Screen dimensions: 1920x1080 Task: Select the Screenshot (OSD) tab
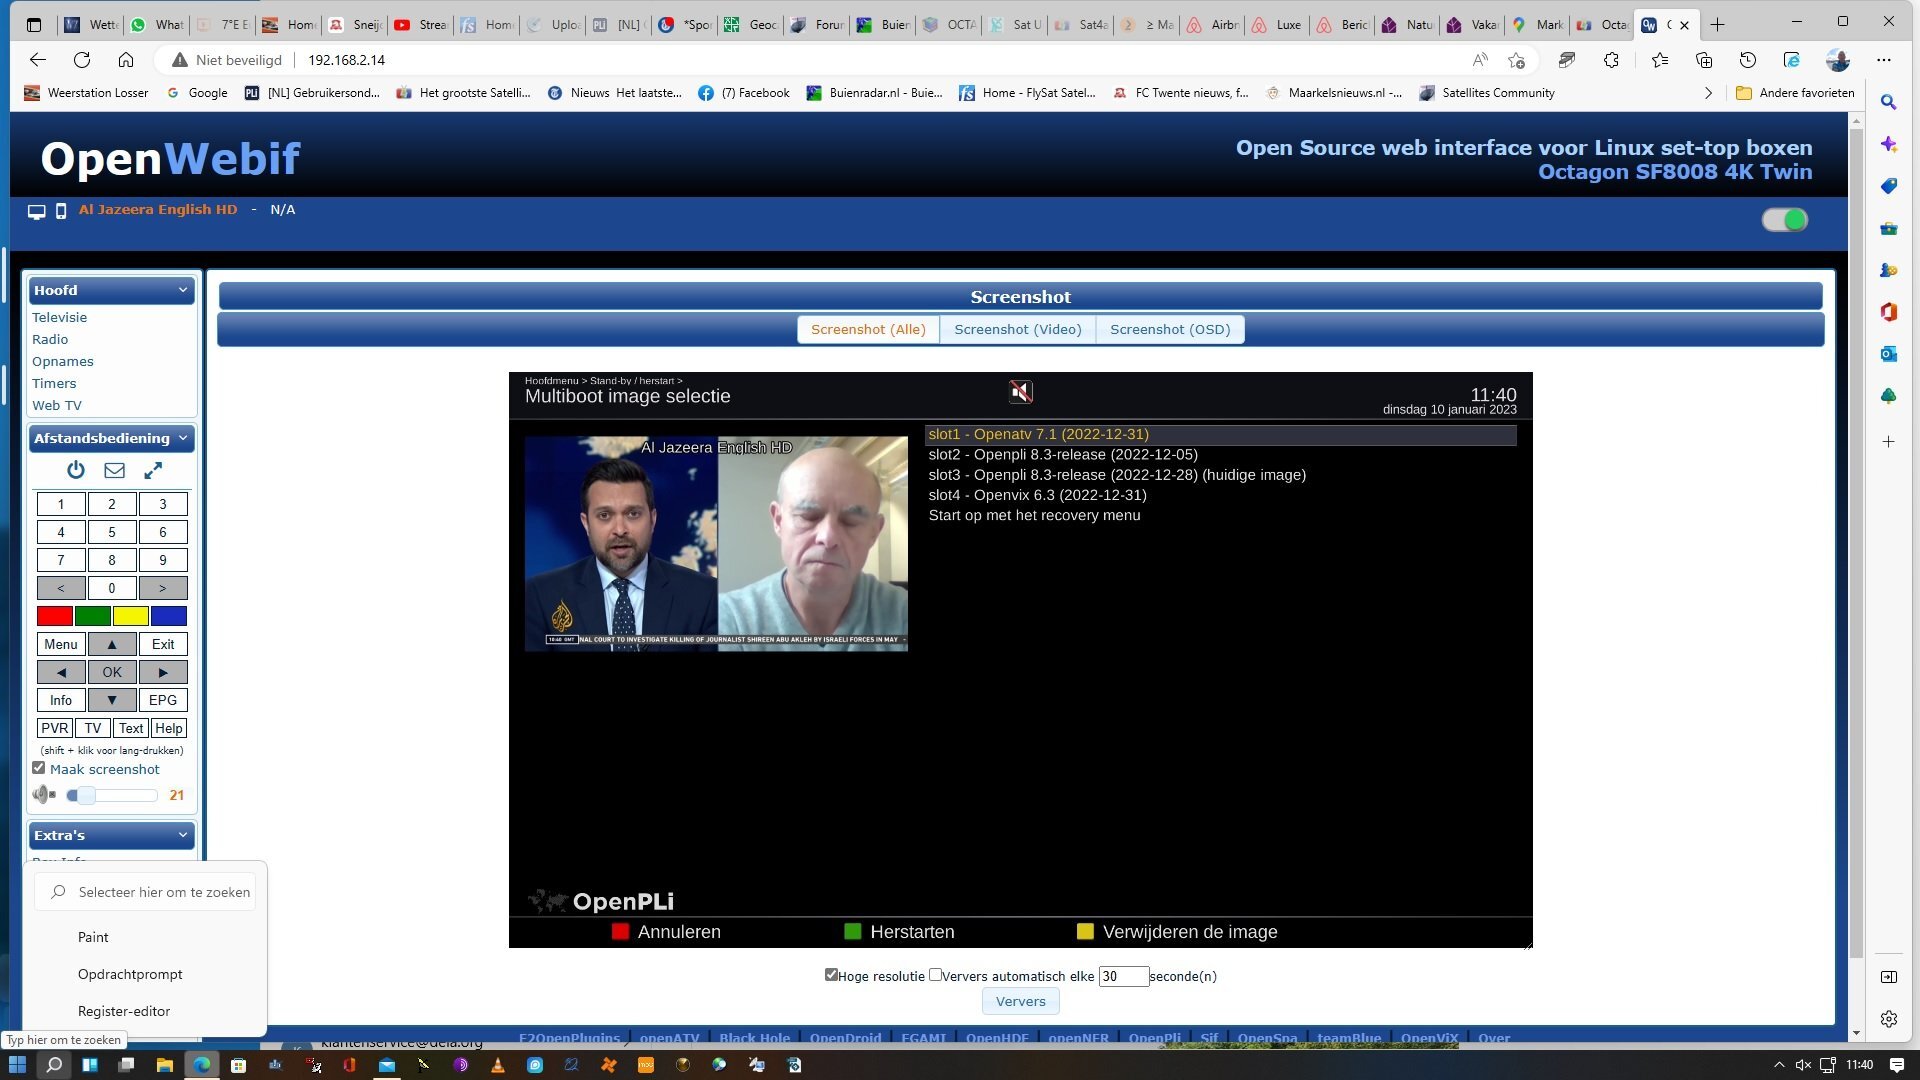click(x=1170, y=329)
